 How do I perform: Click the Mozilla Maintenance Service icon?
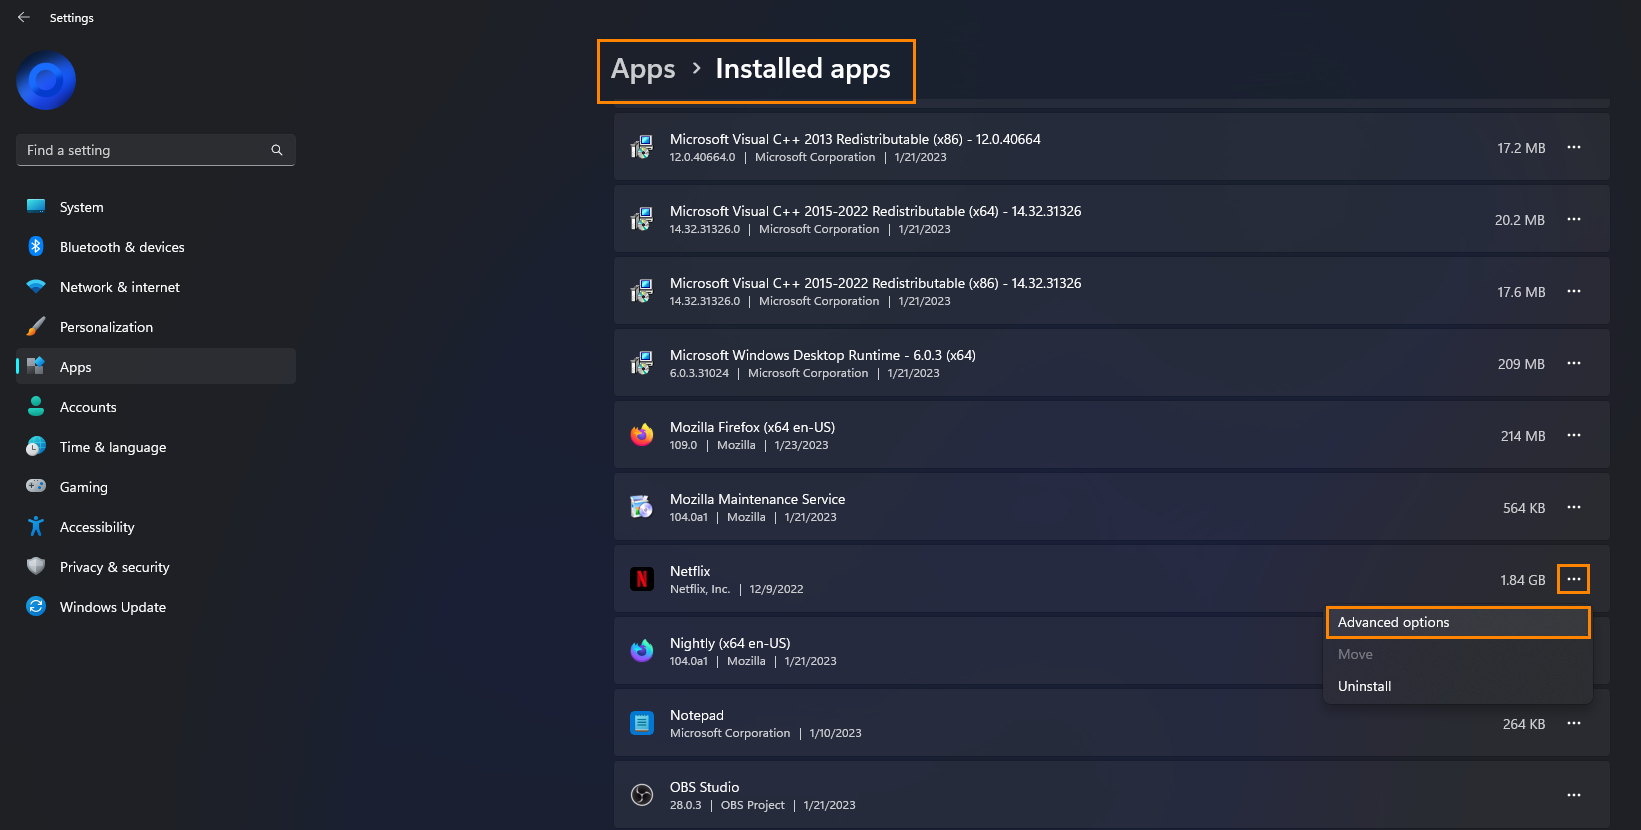coord(642,507)
